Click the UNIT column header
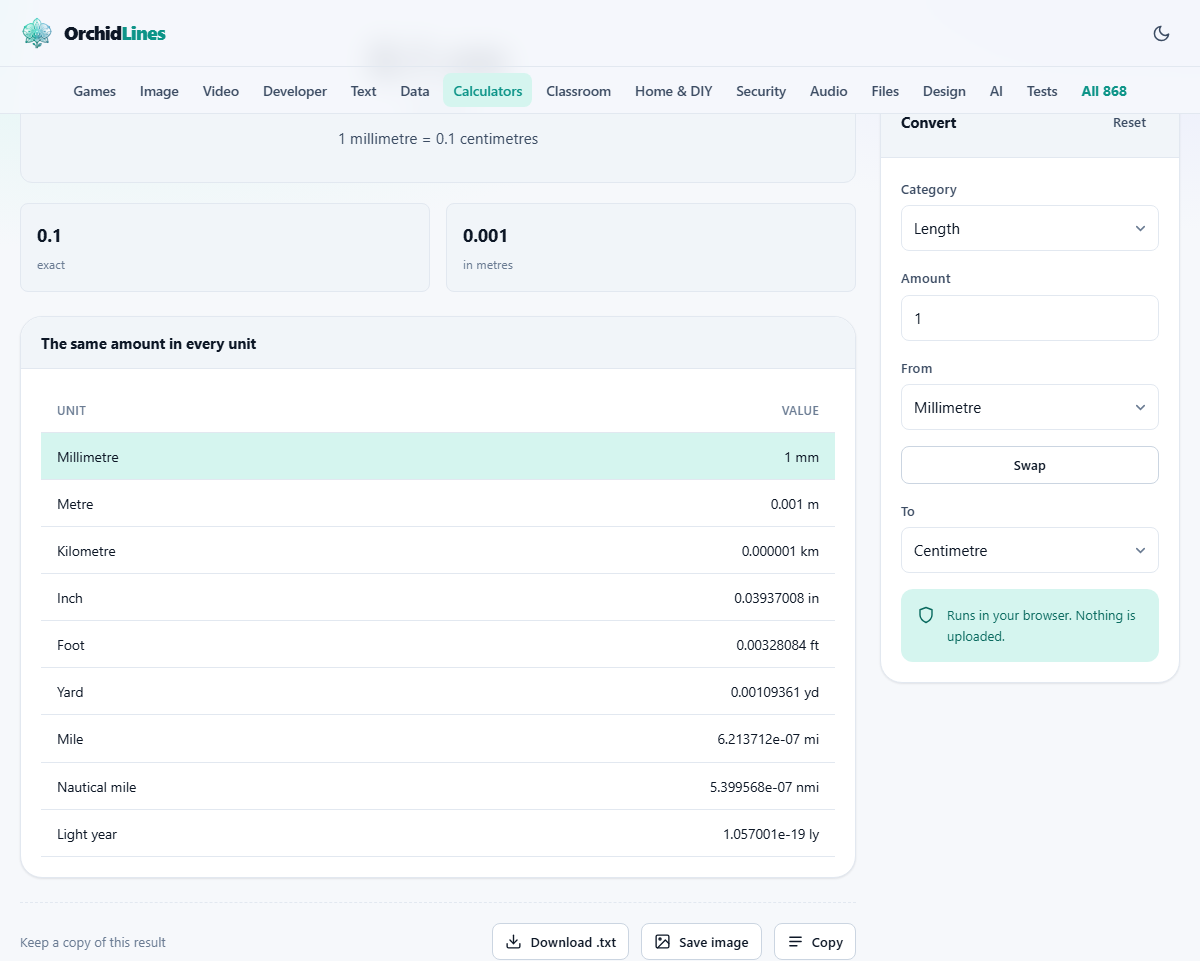 pos(71,411)
